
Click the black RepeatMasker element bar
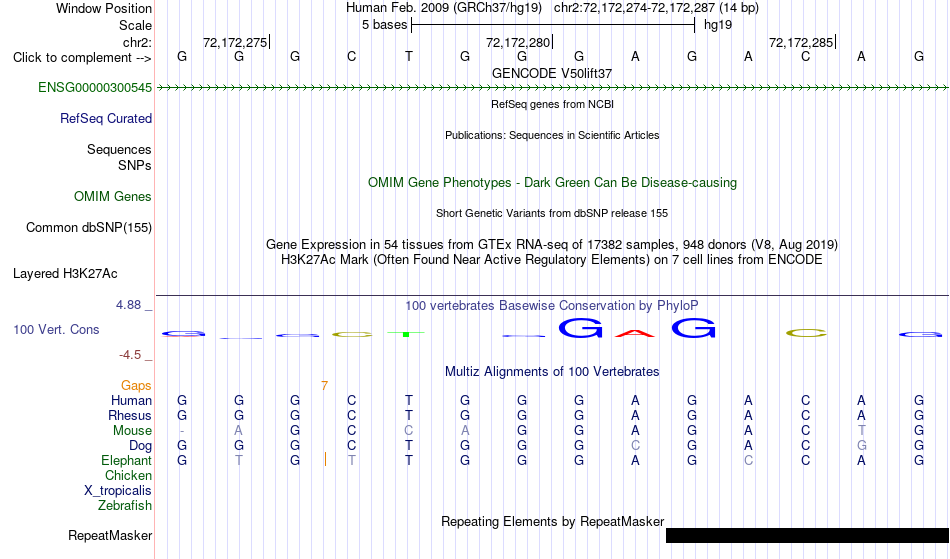[807, 535]
